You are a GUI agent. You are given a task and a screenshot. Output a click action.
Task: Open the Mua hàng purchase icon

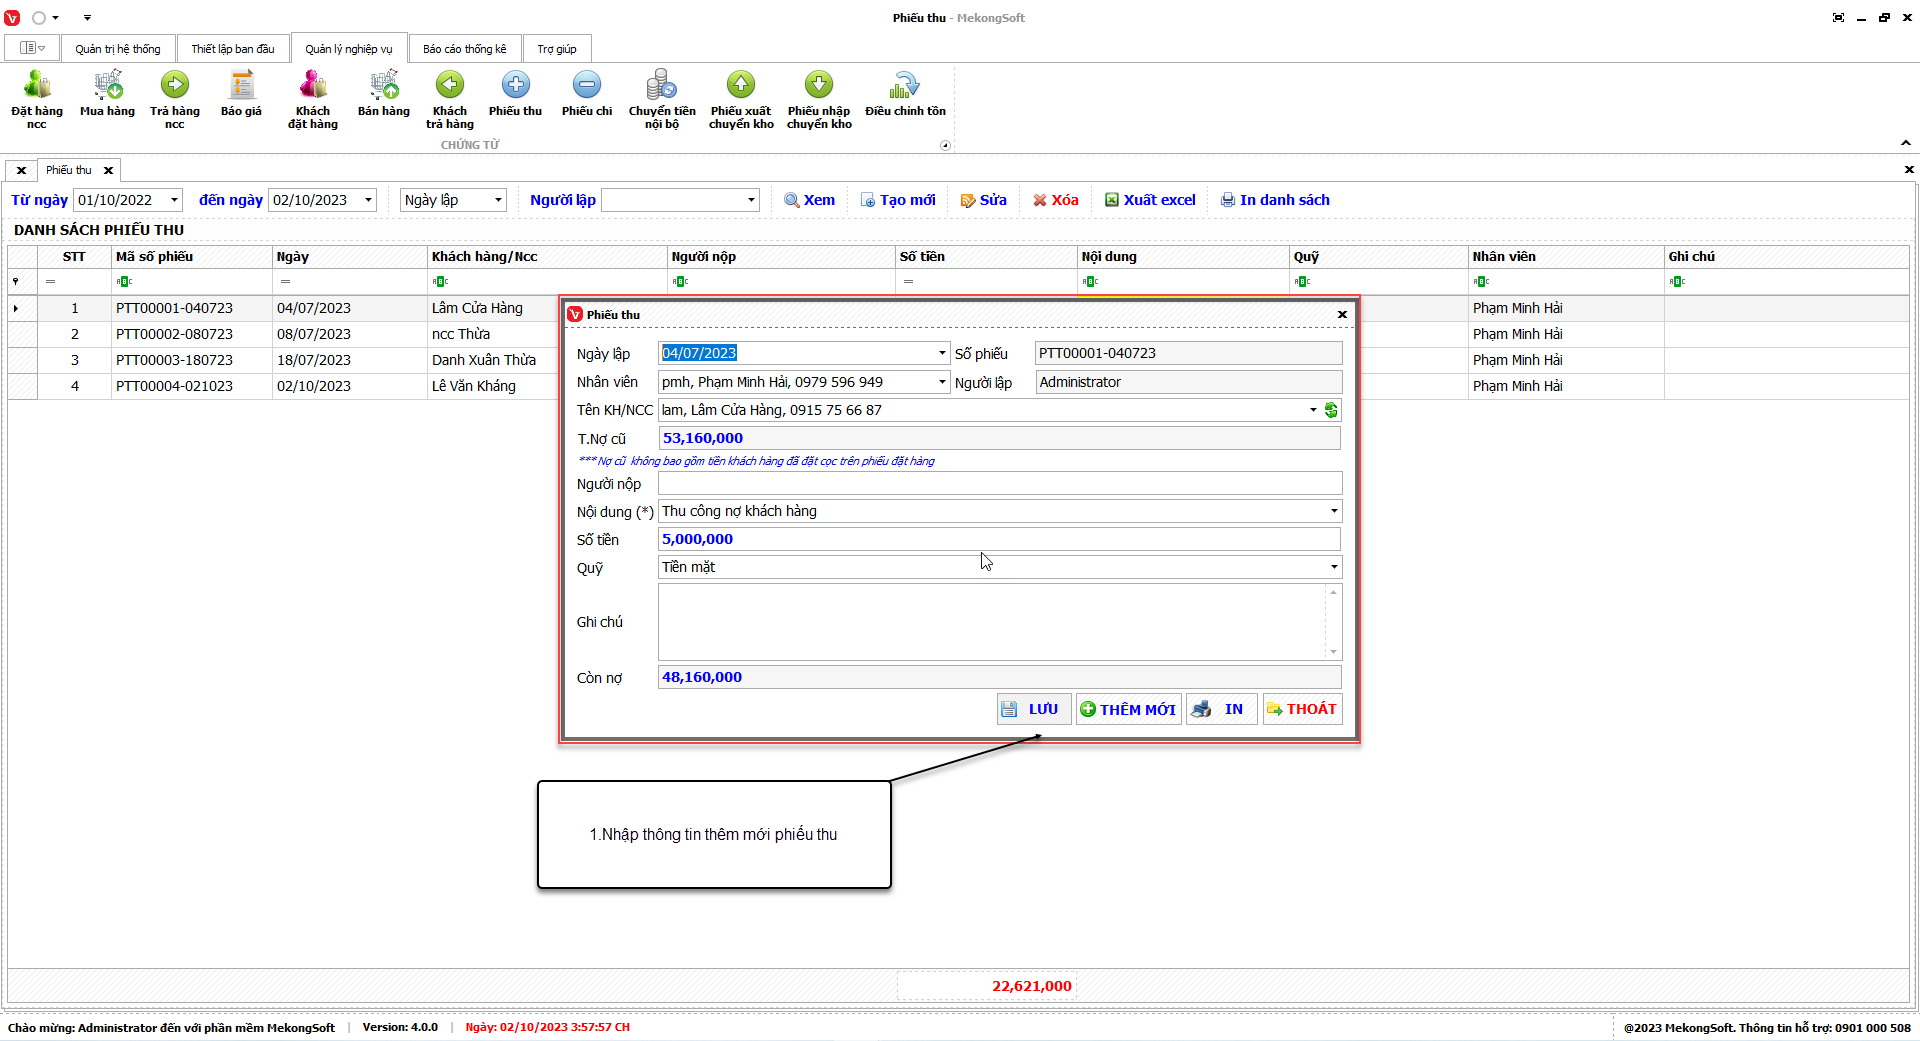coord(107,93)
